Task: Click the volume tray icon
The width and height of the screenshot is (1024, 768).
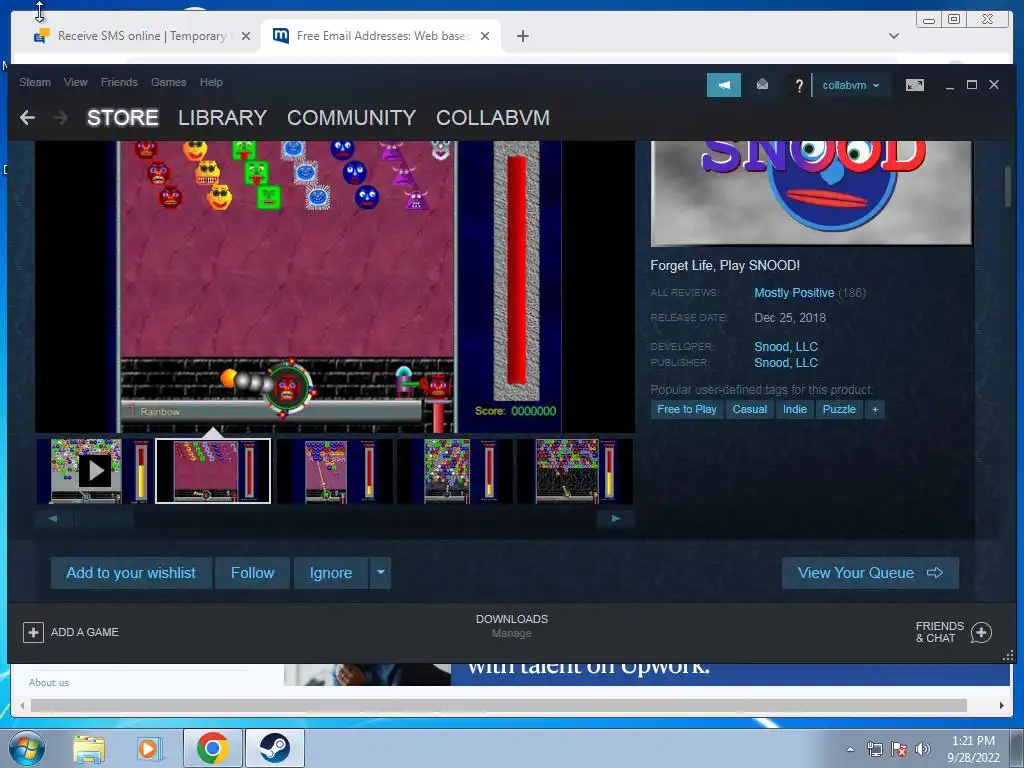Action: 923,749
